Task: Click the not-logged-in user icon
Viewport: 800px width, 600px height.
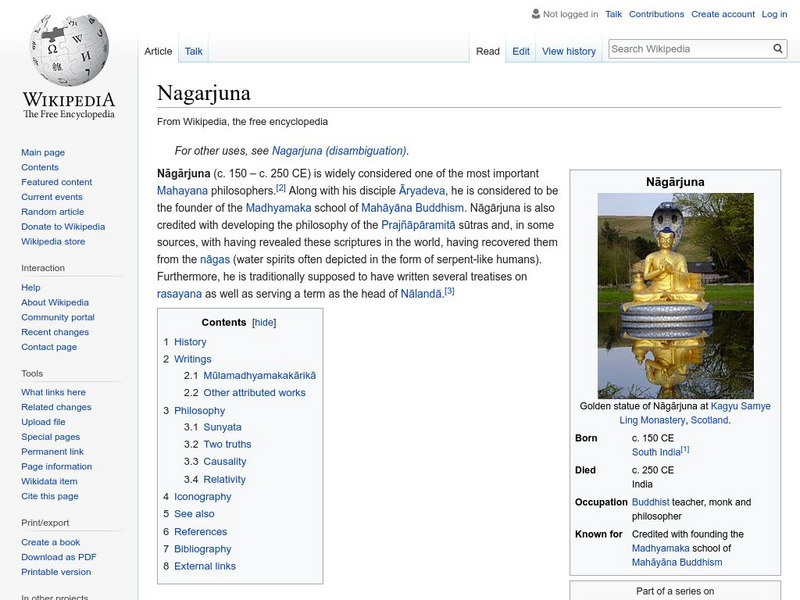Action: pyautogui.click(x=536, y=14)
